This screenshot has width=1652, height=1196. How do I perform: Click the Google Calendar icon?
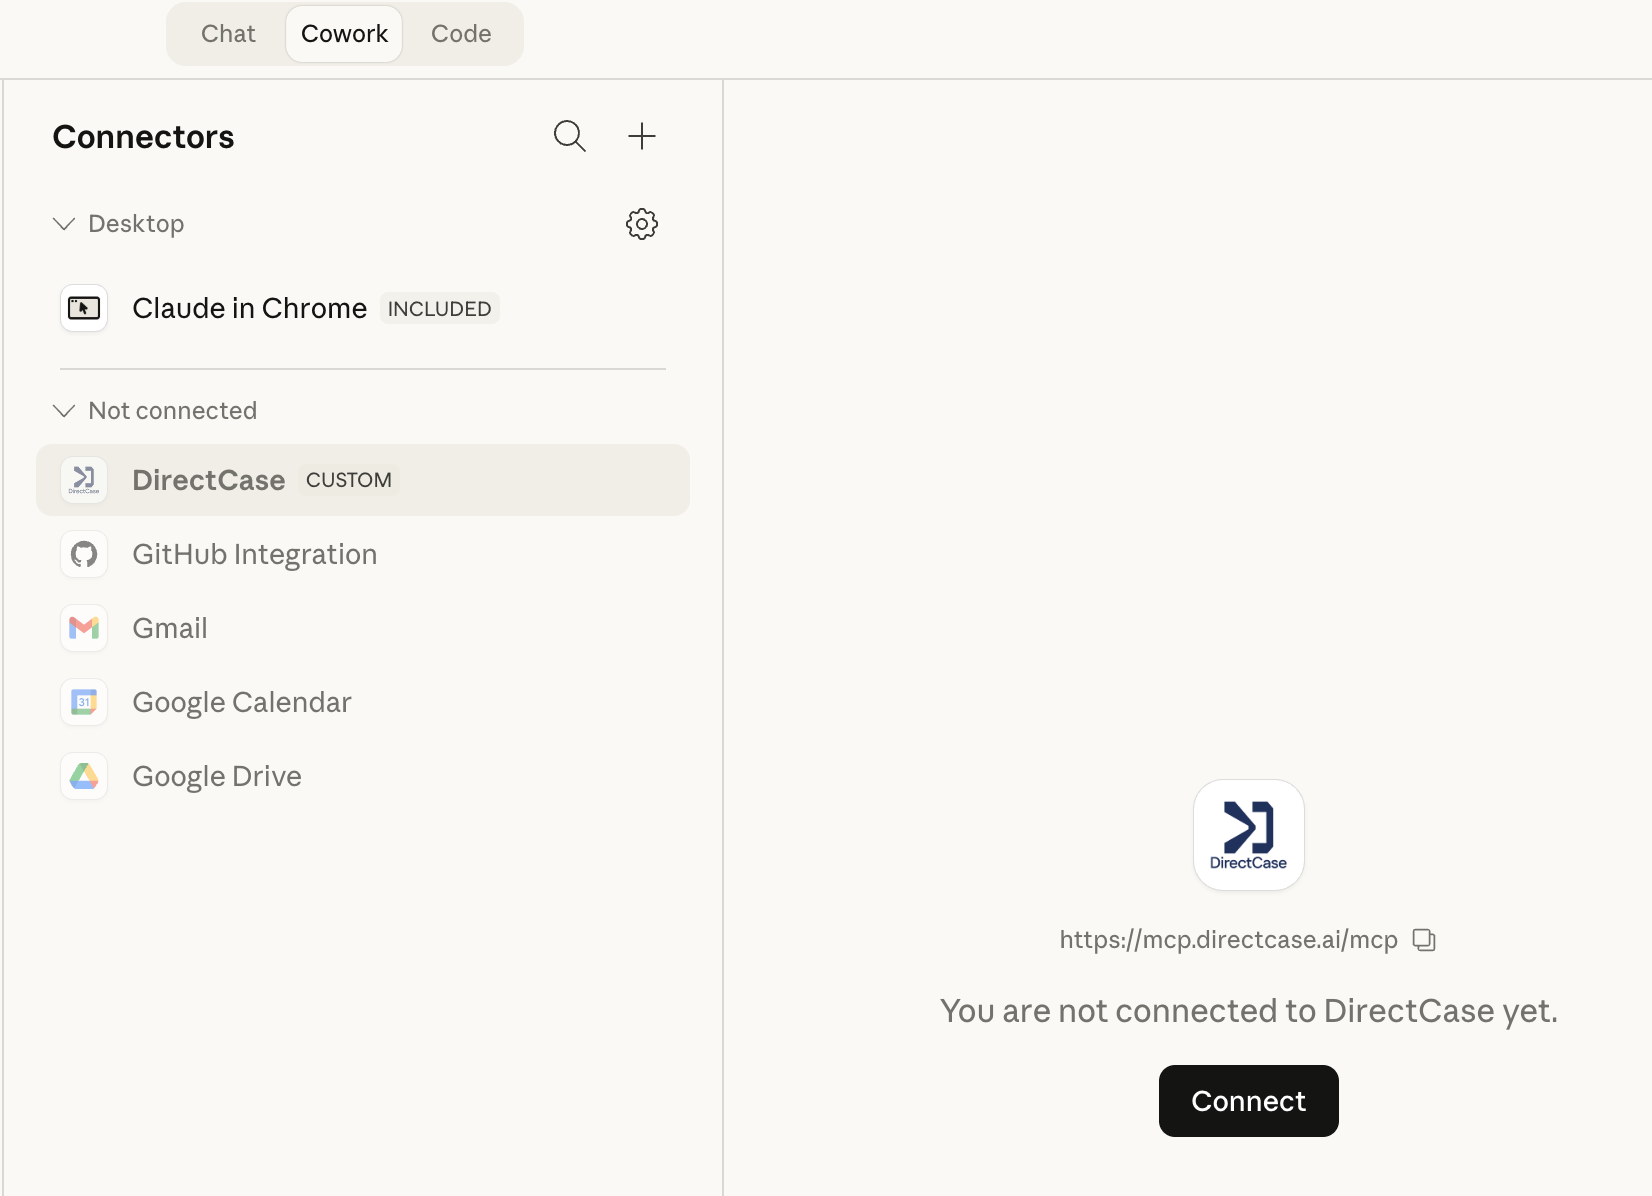(x=84, y=702)
